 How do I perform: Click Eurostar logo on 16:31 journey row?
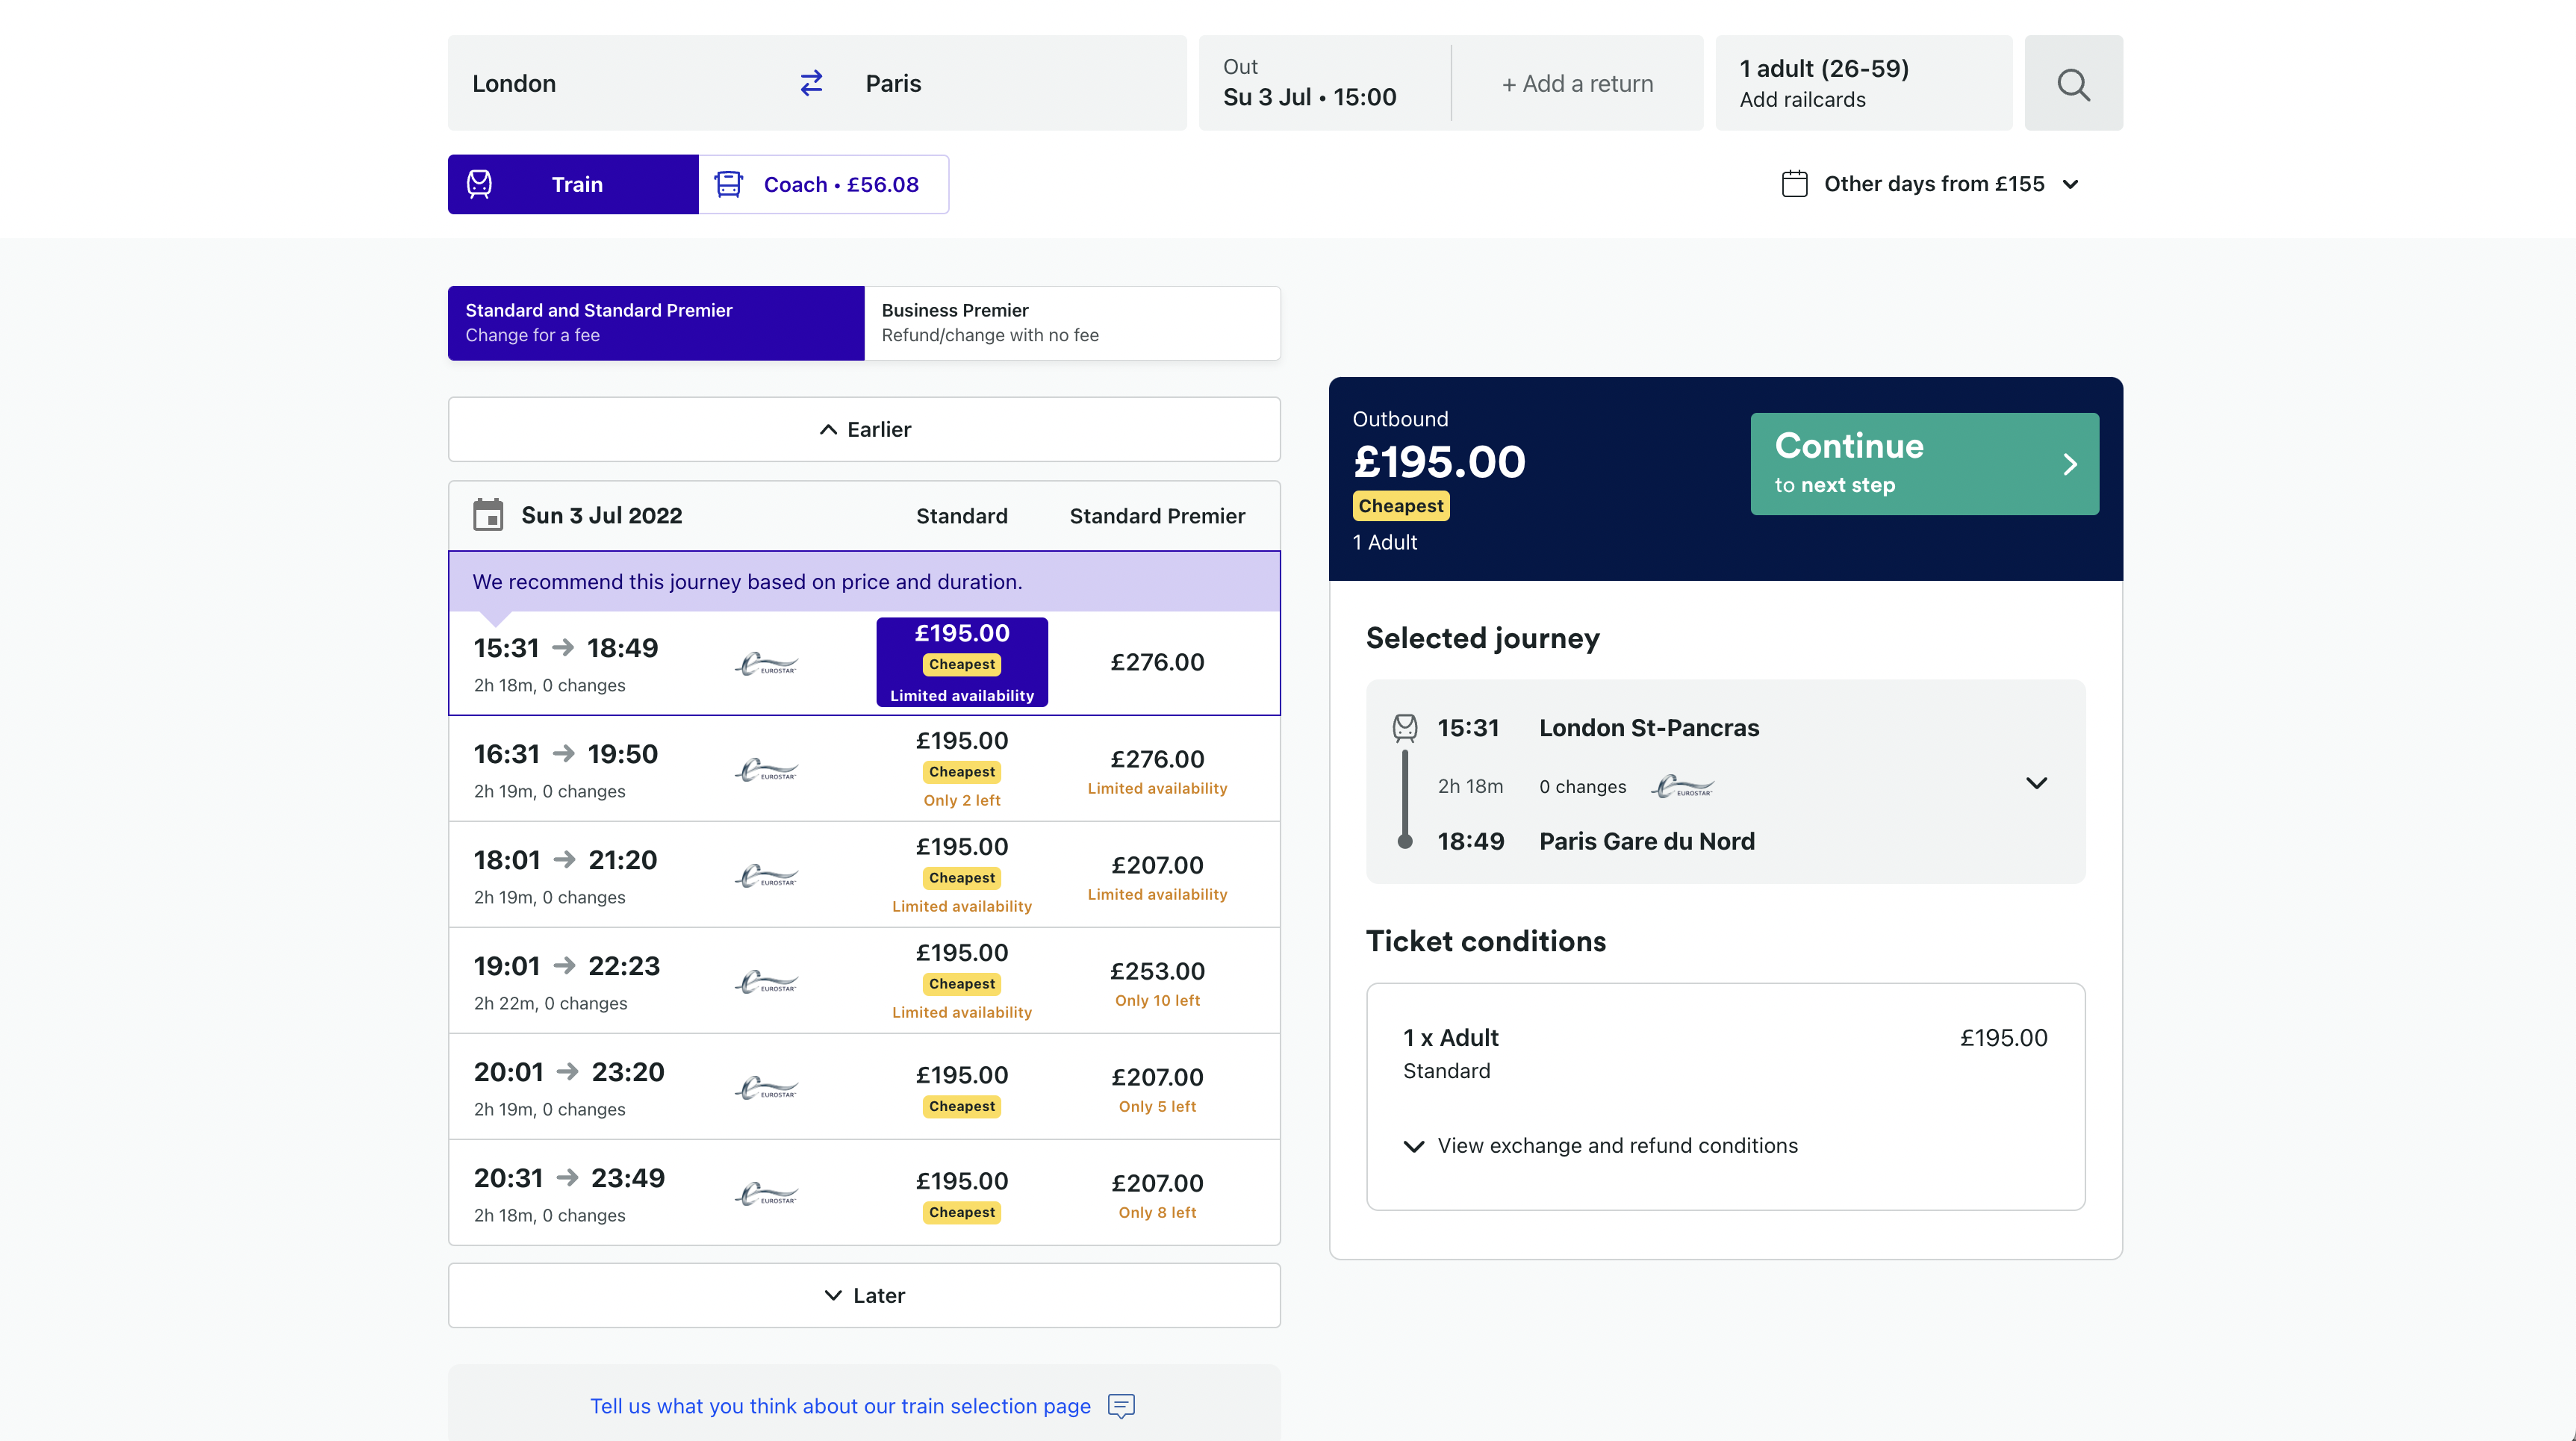[767, 770]
